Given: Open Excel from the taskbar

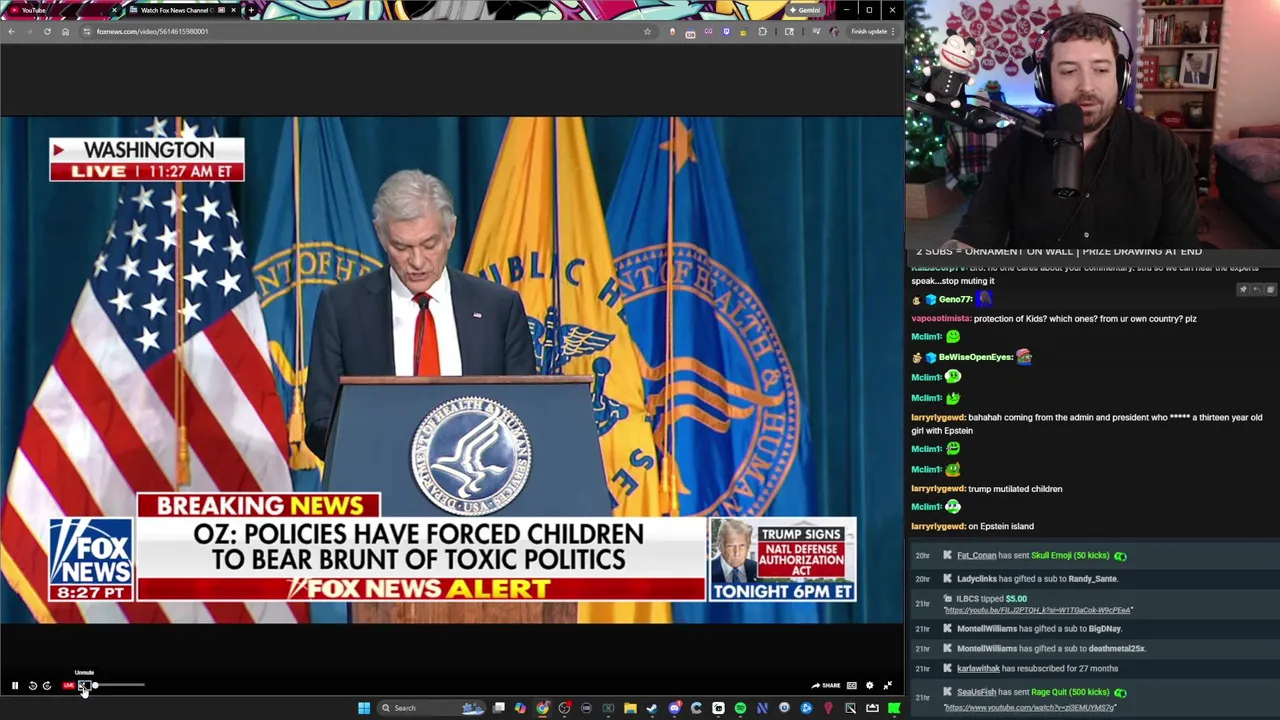Looking at the screenshot, I should click(x=608, y=708).
